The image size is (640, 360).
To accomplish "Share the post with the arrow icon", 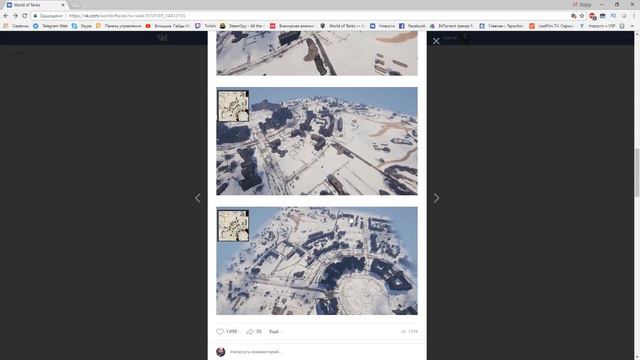I will (x=250, y=331).
